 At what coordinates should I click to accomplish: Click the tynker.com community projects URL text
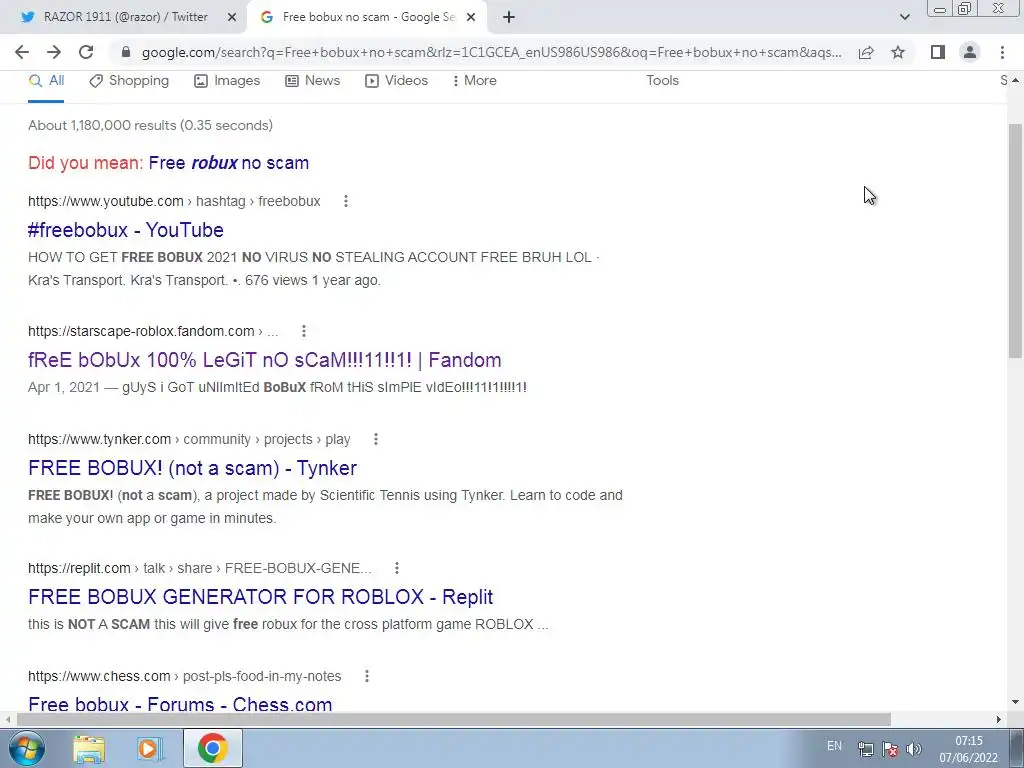click(x=189, y=440)
